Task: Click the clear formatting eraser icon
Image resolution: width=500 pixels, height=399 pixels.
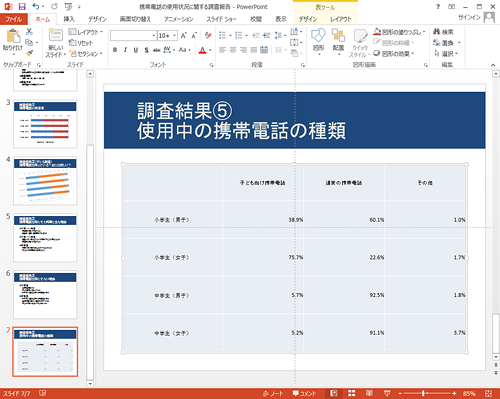Action: click(x=208, y=35)
